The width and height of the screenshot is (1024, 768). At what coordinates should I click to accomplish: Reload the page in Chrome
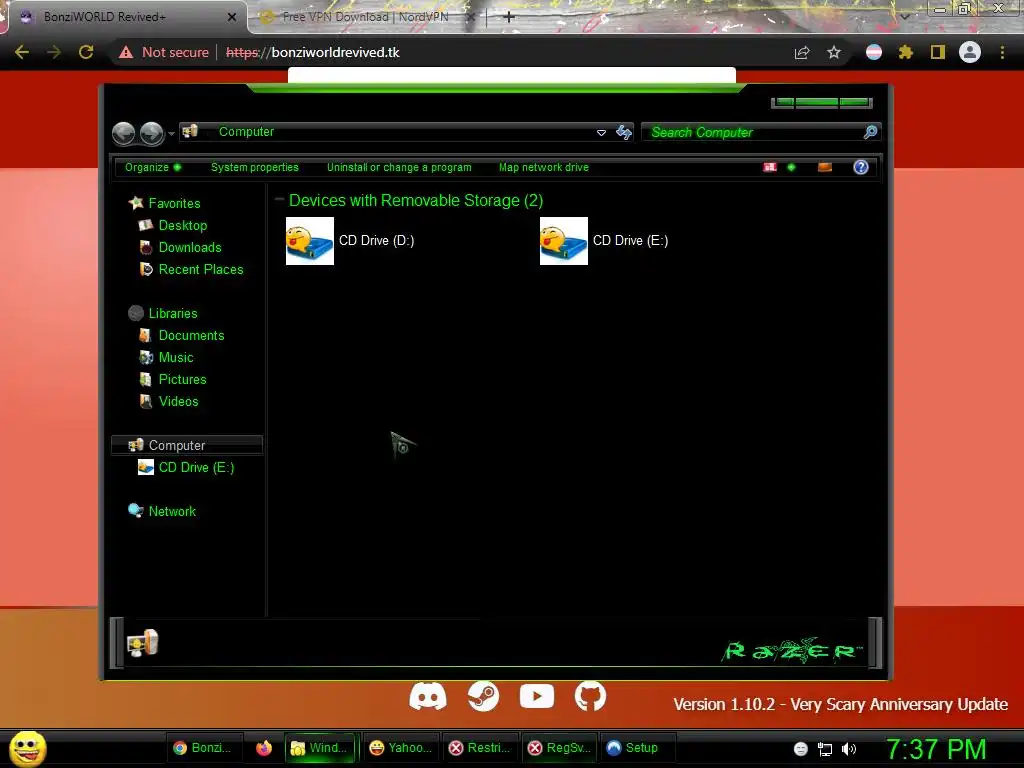pyautogui.click(x=86, y=52)
